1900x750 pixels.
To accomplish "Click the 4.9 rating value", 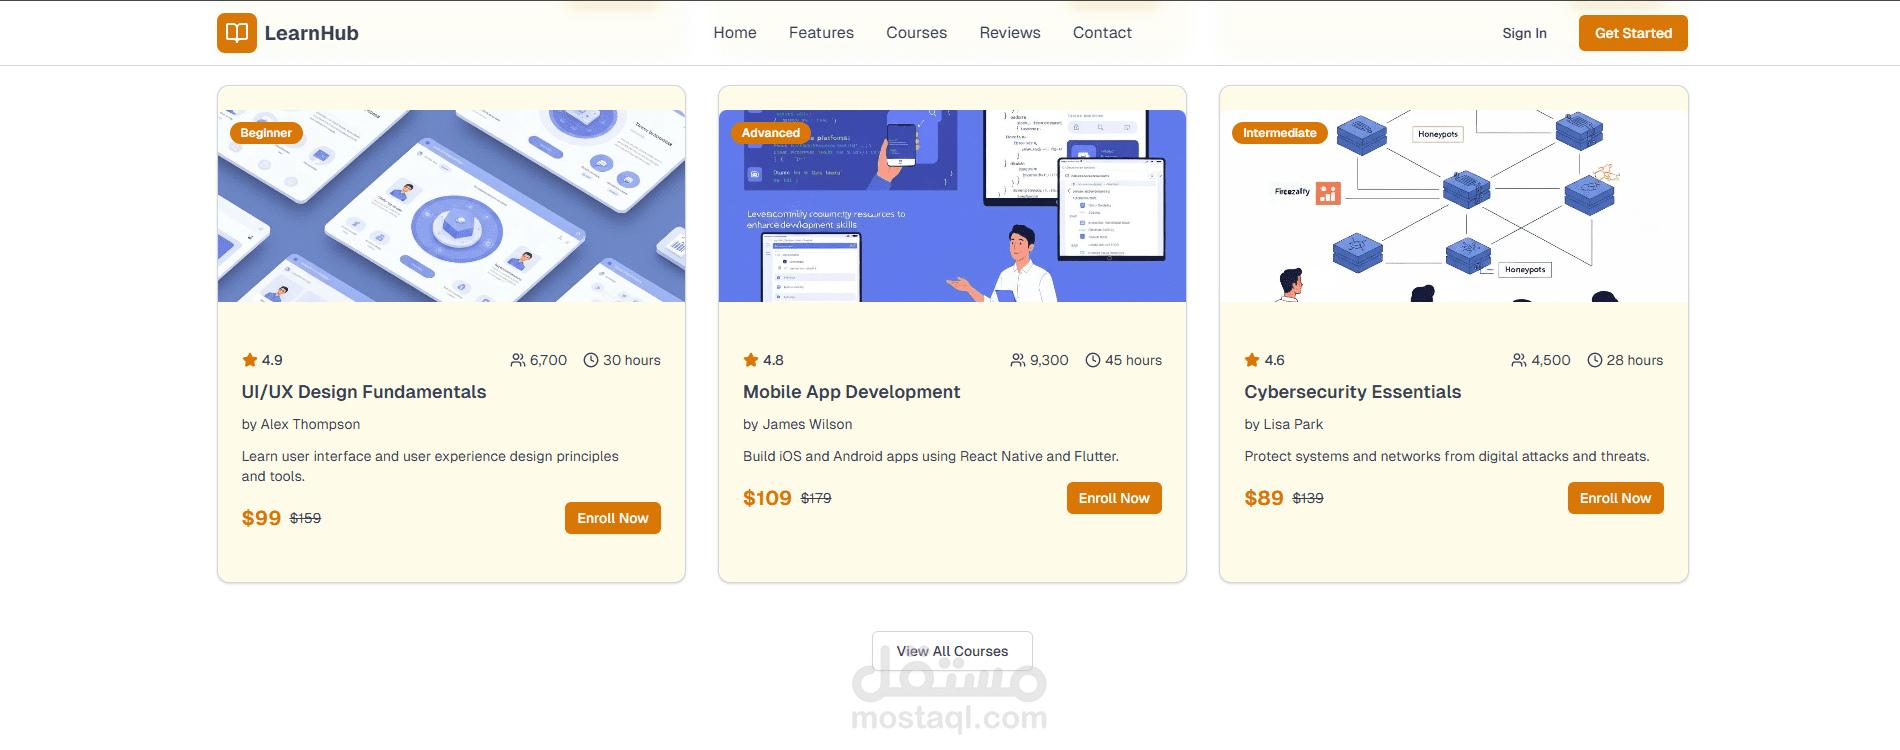I will click(x=272, y=360).
